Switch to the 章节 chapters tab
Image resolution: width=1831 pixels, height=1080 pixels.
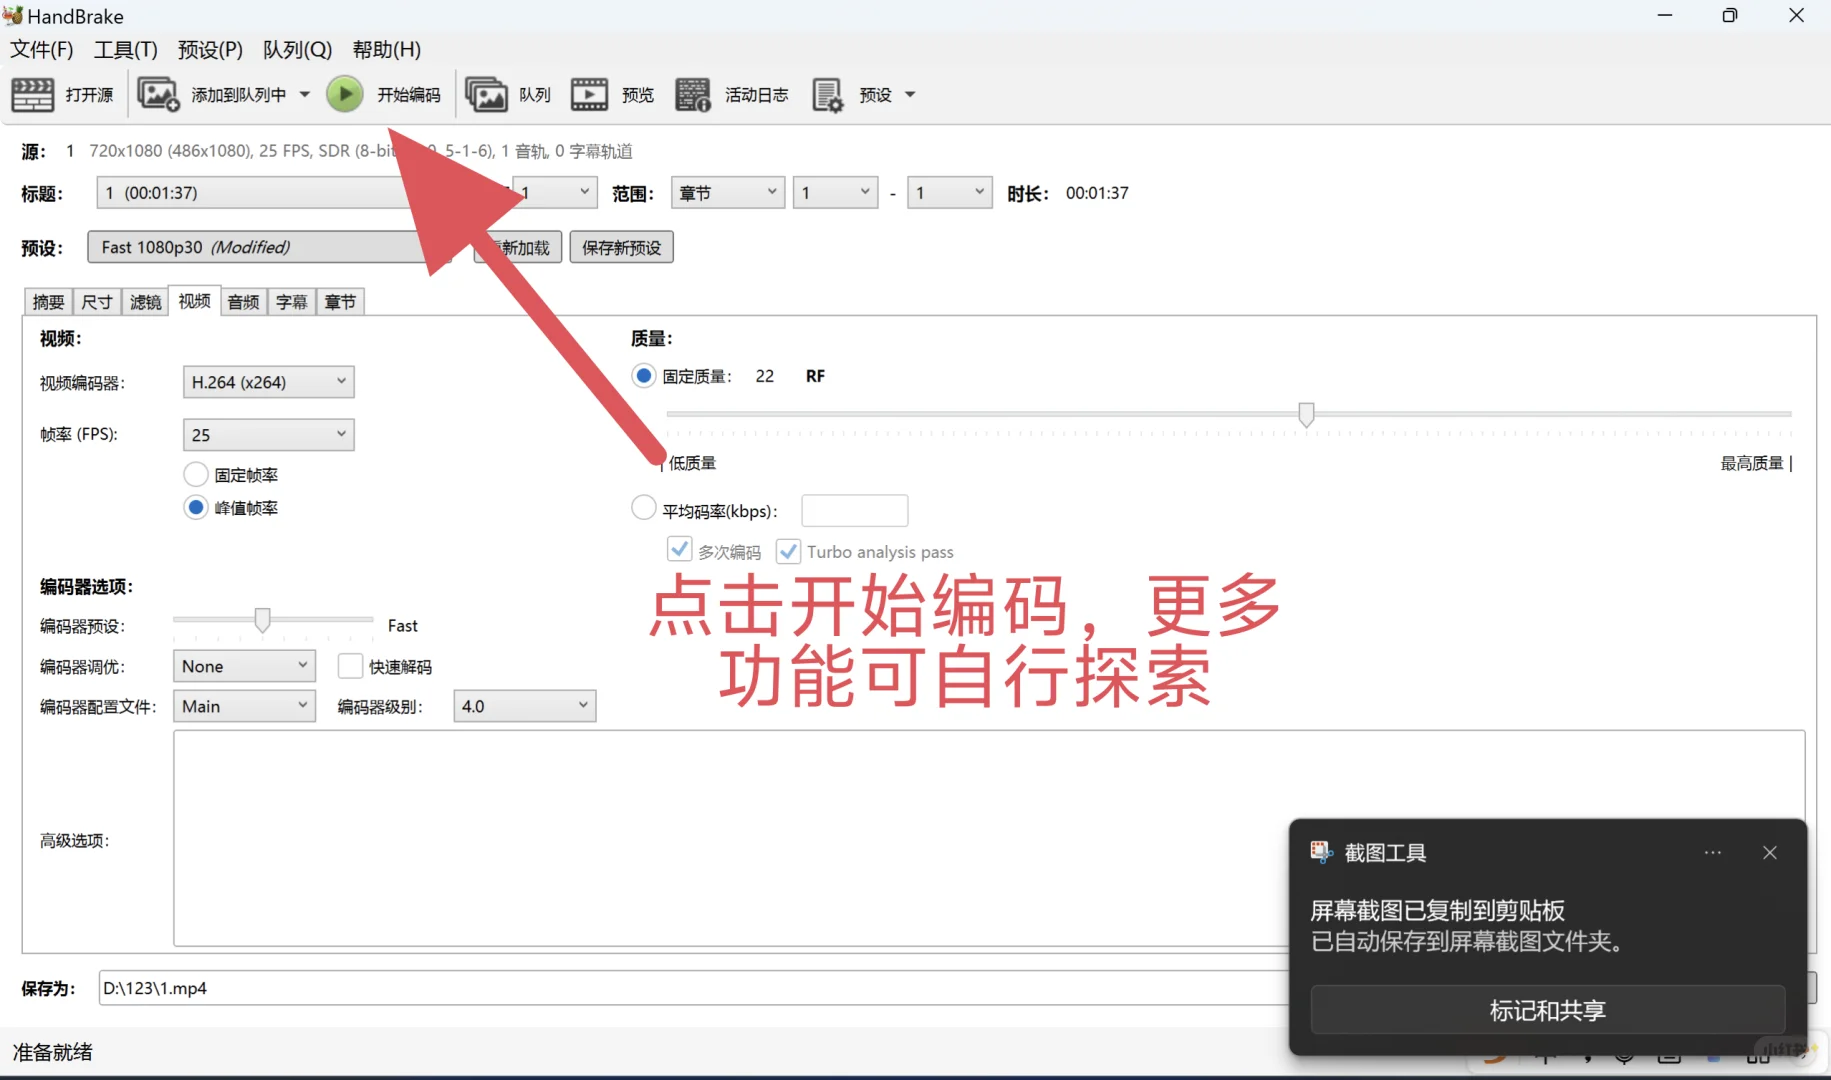coord(340,302)
